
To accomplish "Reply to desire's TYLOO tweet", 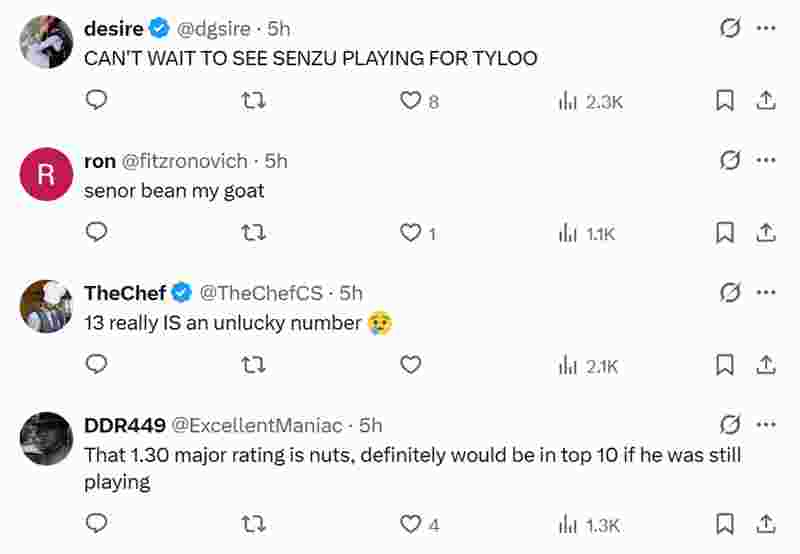I will [x=96, y=100].
